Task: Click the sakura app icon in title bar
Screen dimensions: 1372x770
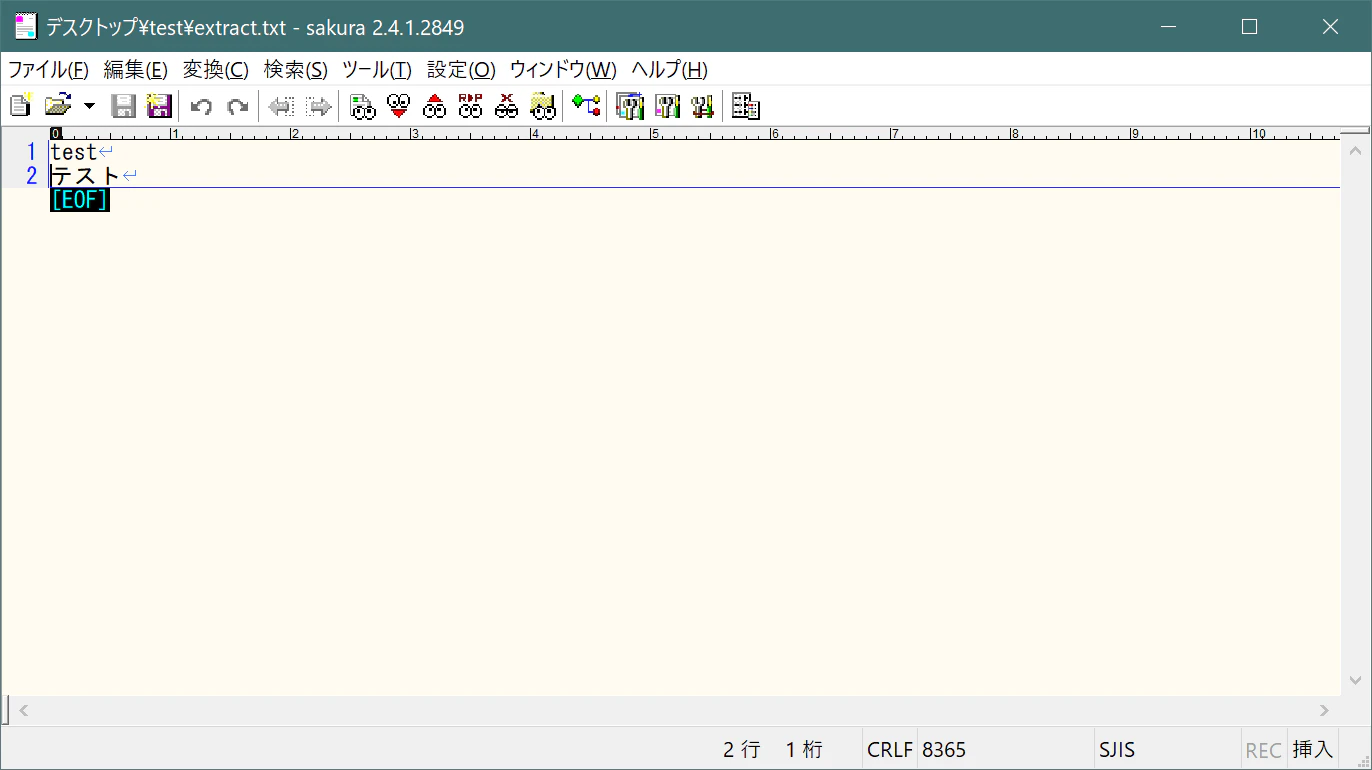Action: pyautogui.click(x=25, y=27)
